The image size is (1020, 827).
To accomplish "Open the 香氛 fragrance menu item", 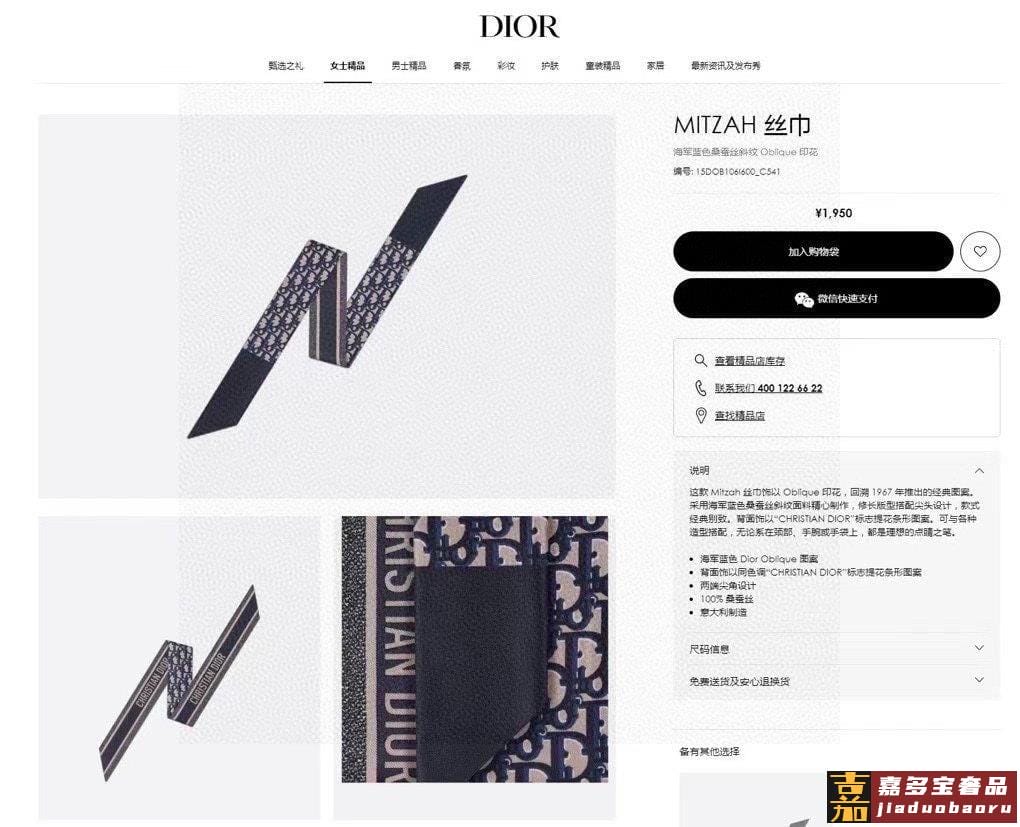I will [x=462, y=66].
